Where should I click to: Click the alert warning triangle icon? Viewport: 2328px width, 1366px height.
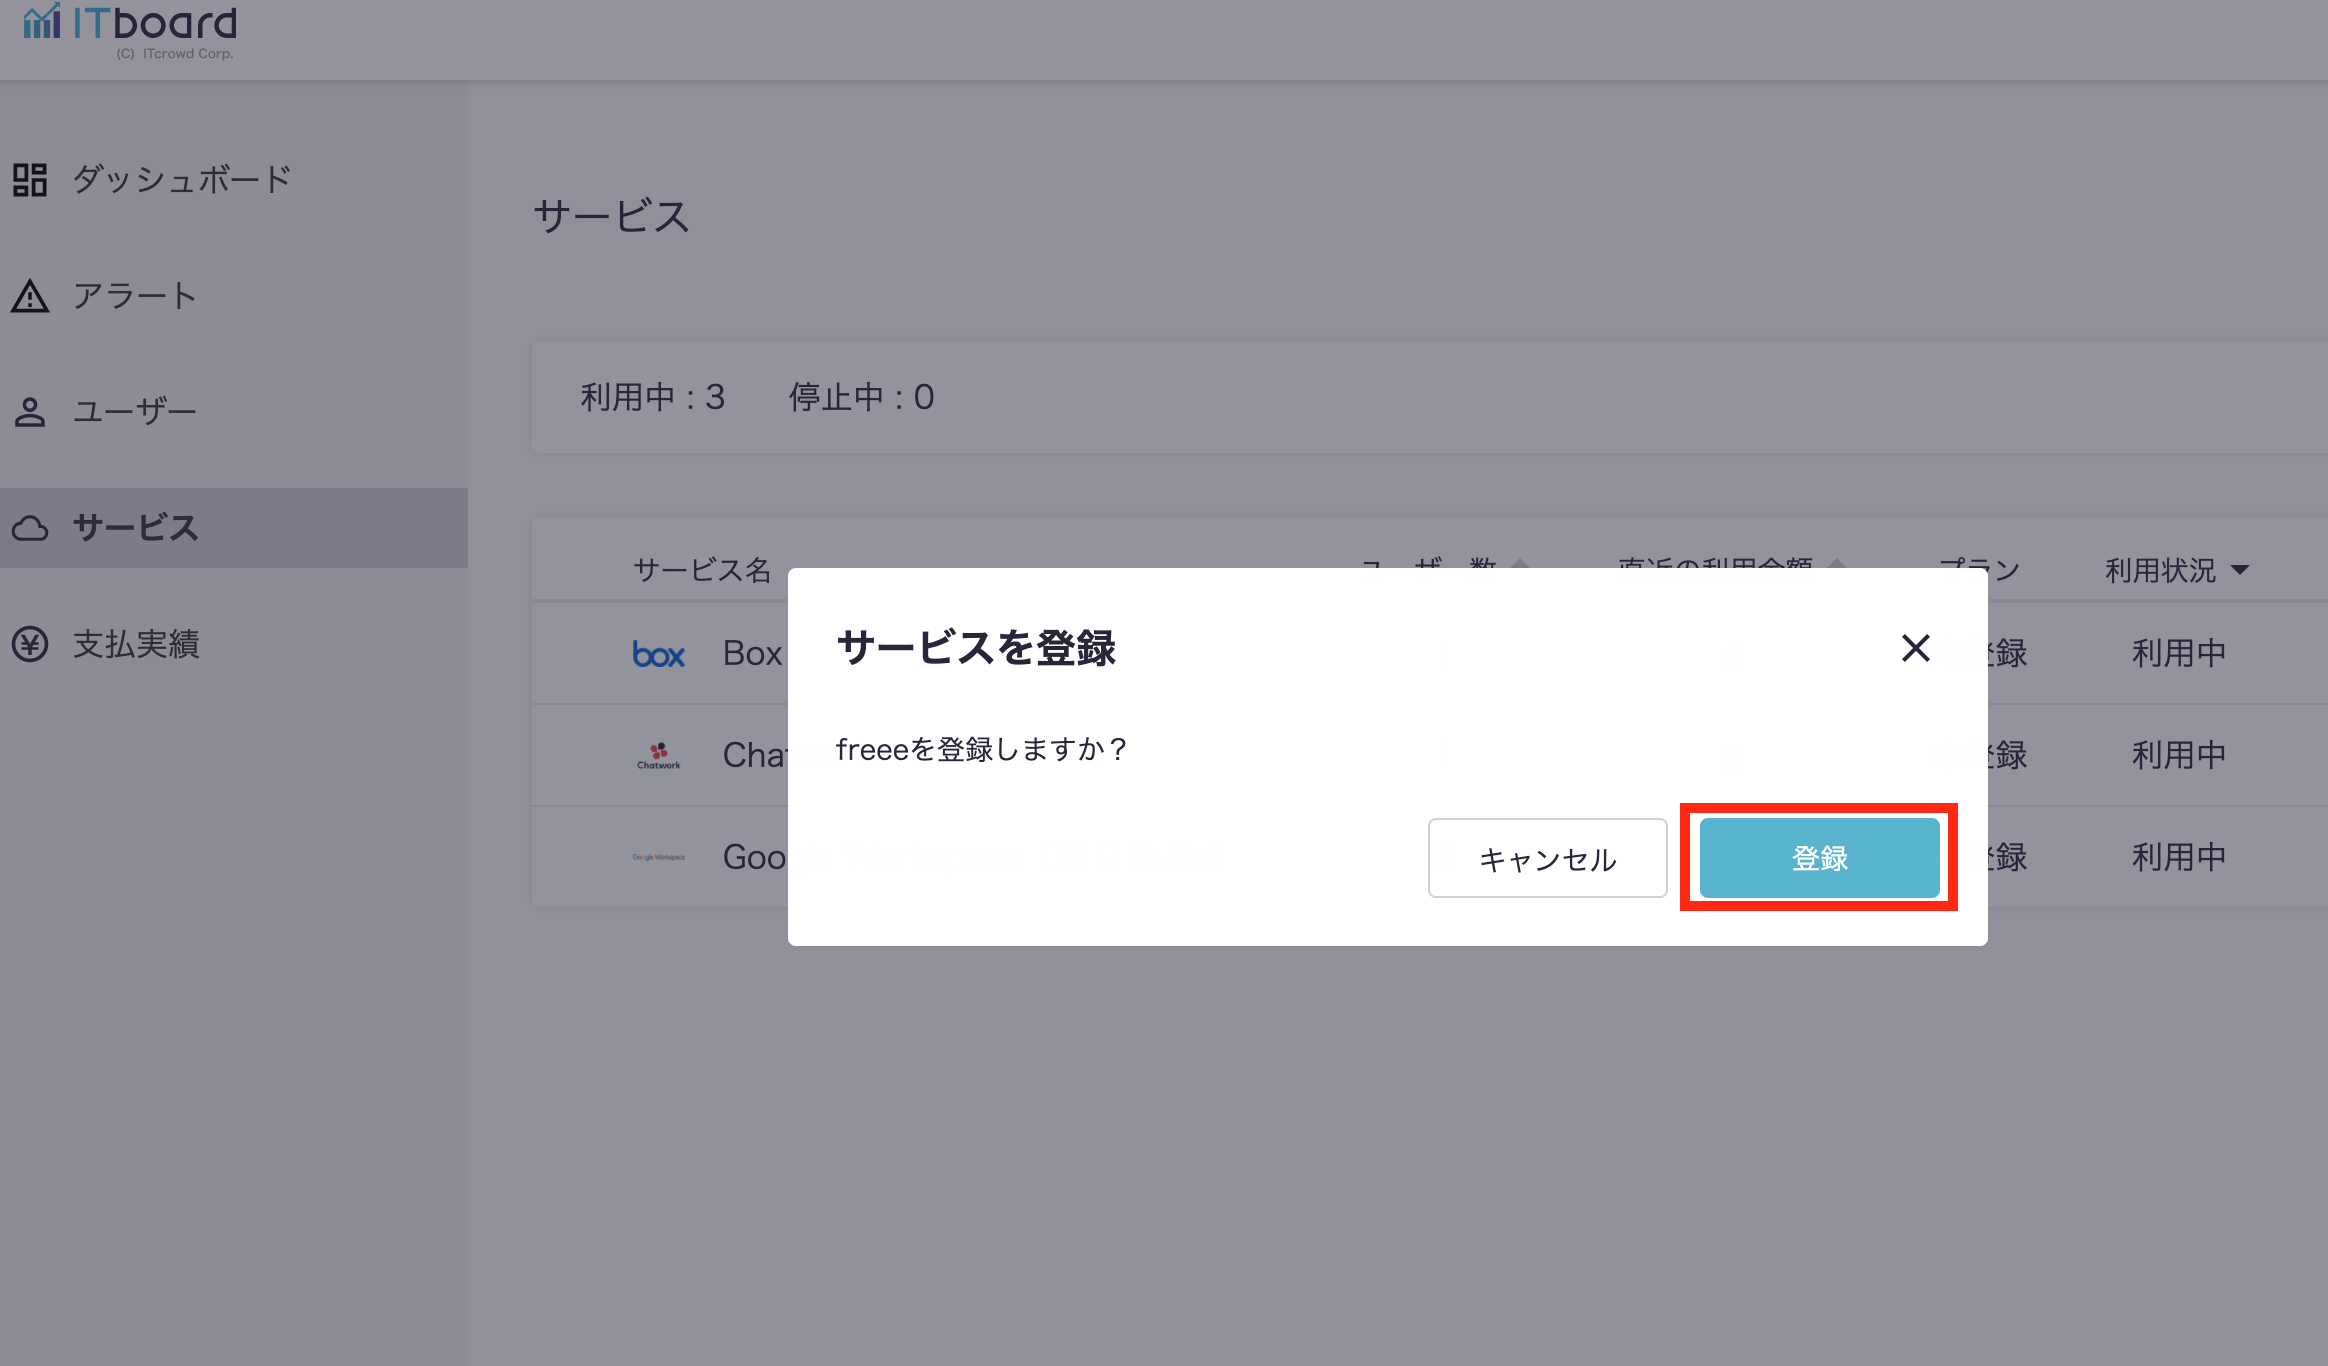(30, 296)
